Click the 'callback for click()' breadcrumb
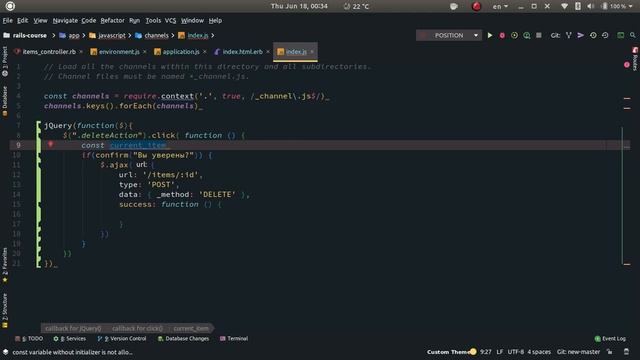640x360 pixels. click(x=137, y=328)
